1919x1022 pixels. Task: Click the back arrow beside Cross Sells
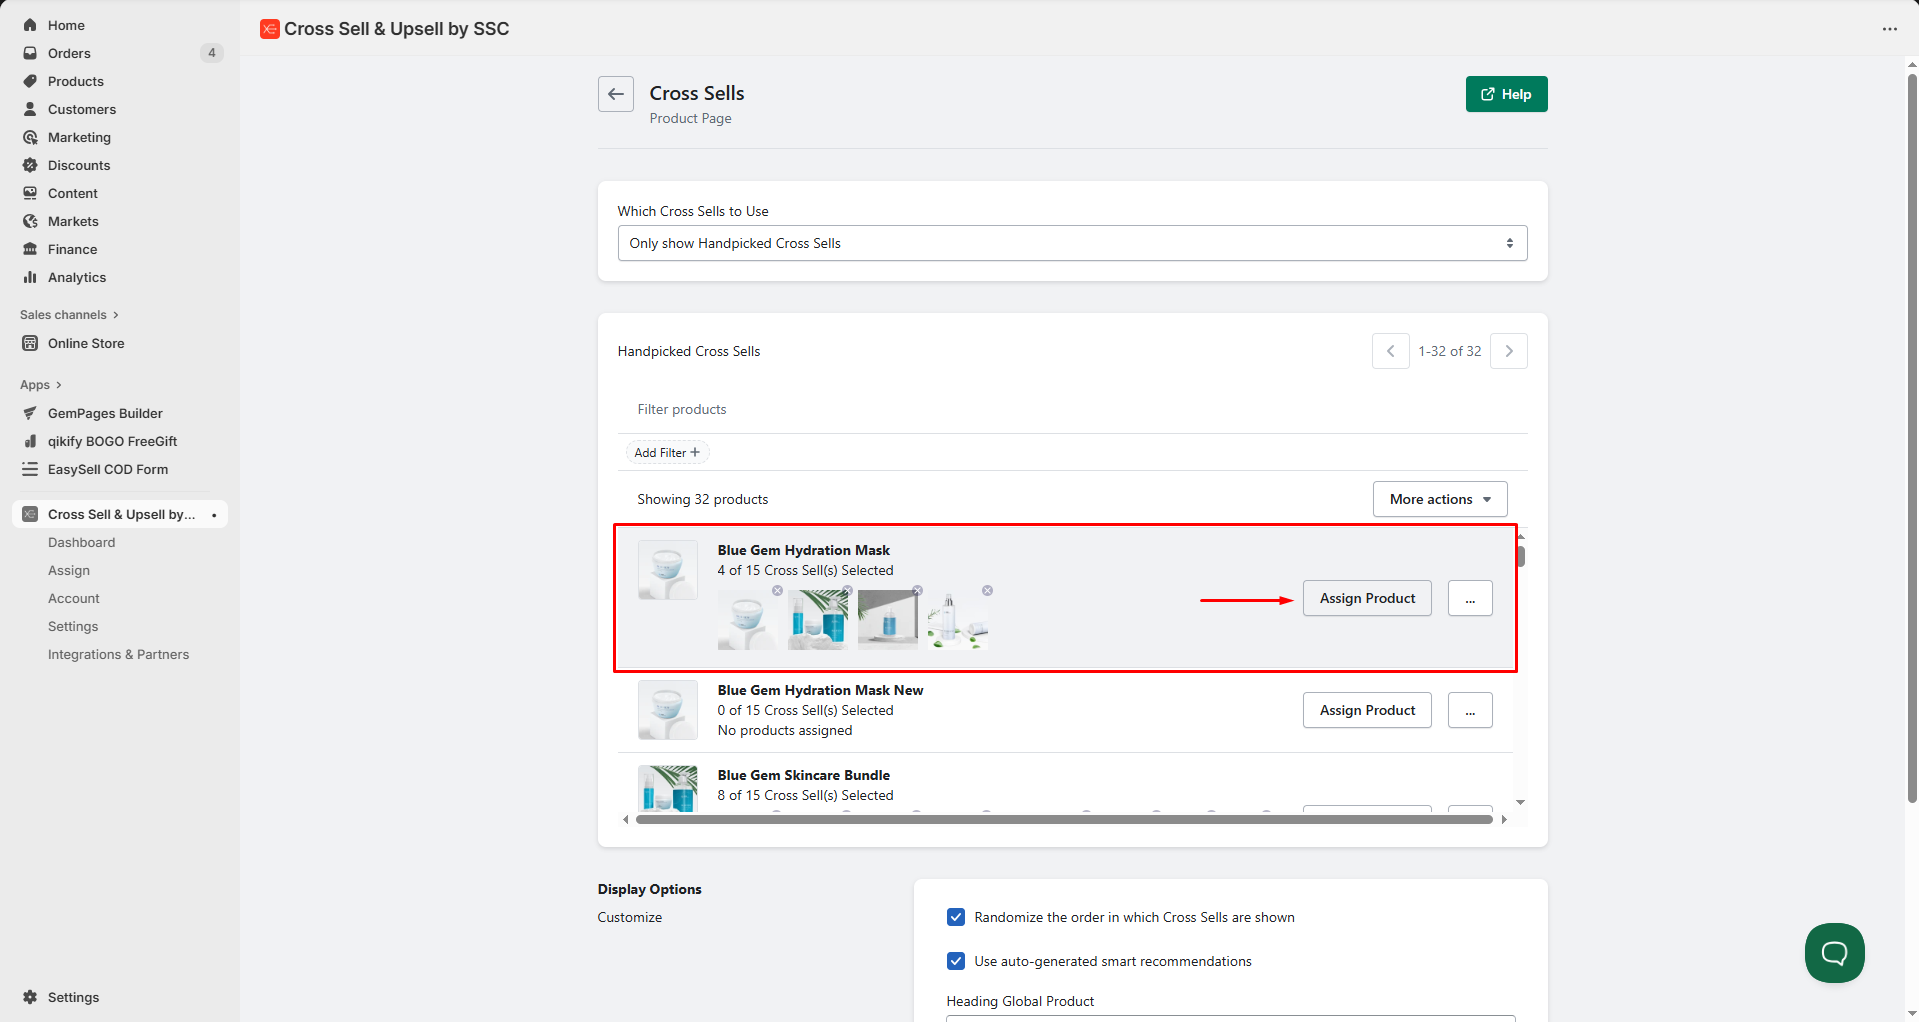click(x=615, y=94)
